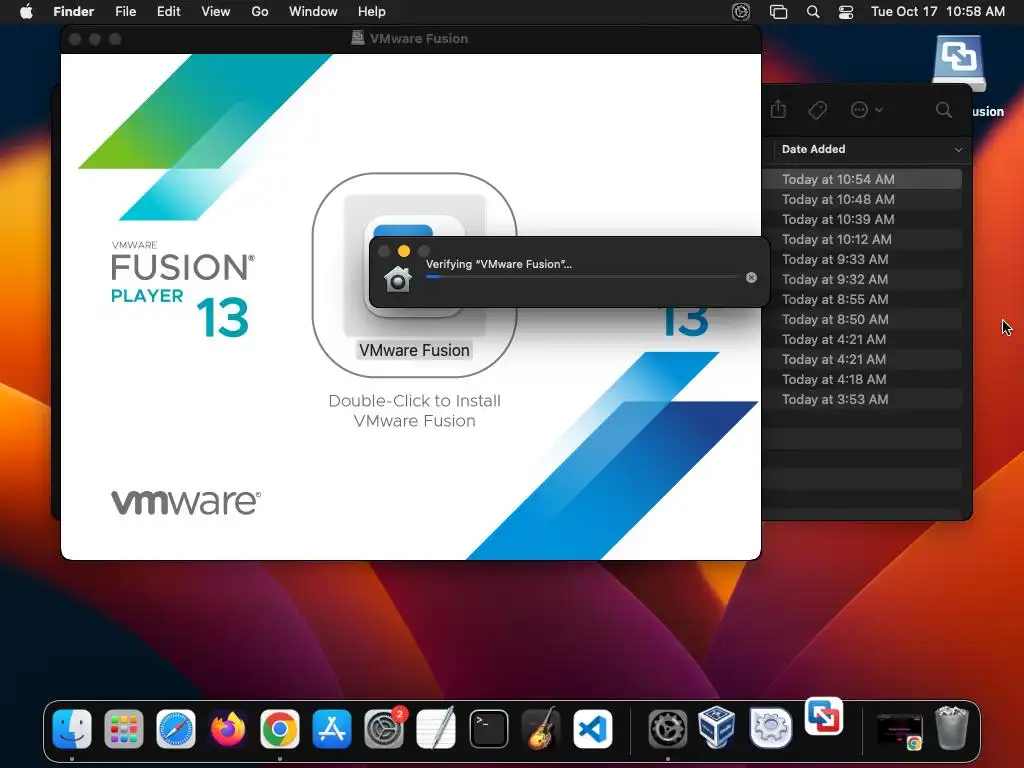Open Finder from the Dock
This screenshot has height=768, width=1024.
click(72, 728)
